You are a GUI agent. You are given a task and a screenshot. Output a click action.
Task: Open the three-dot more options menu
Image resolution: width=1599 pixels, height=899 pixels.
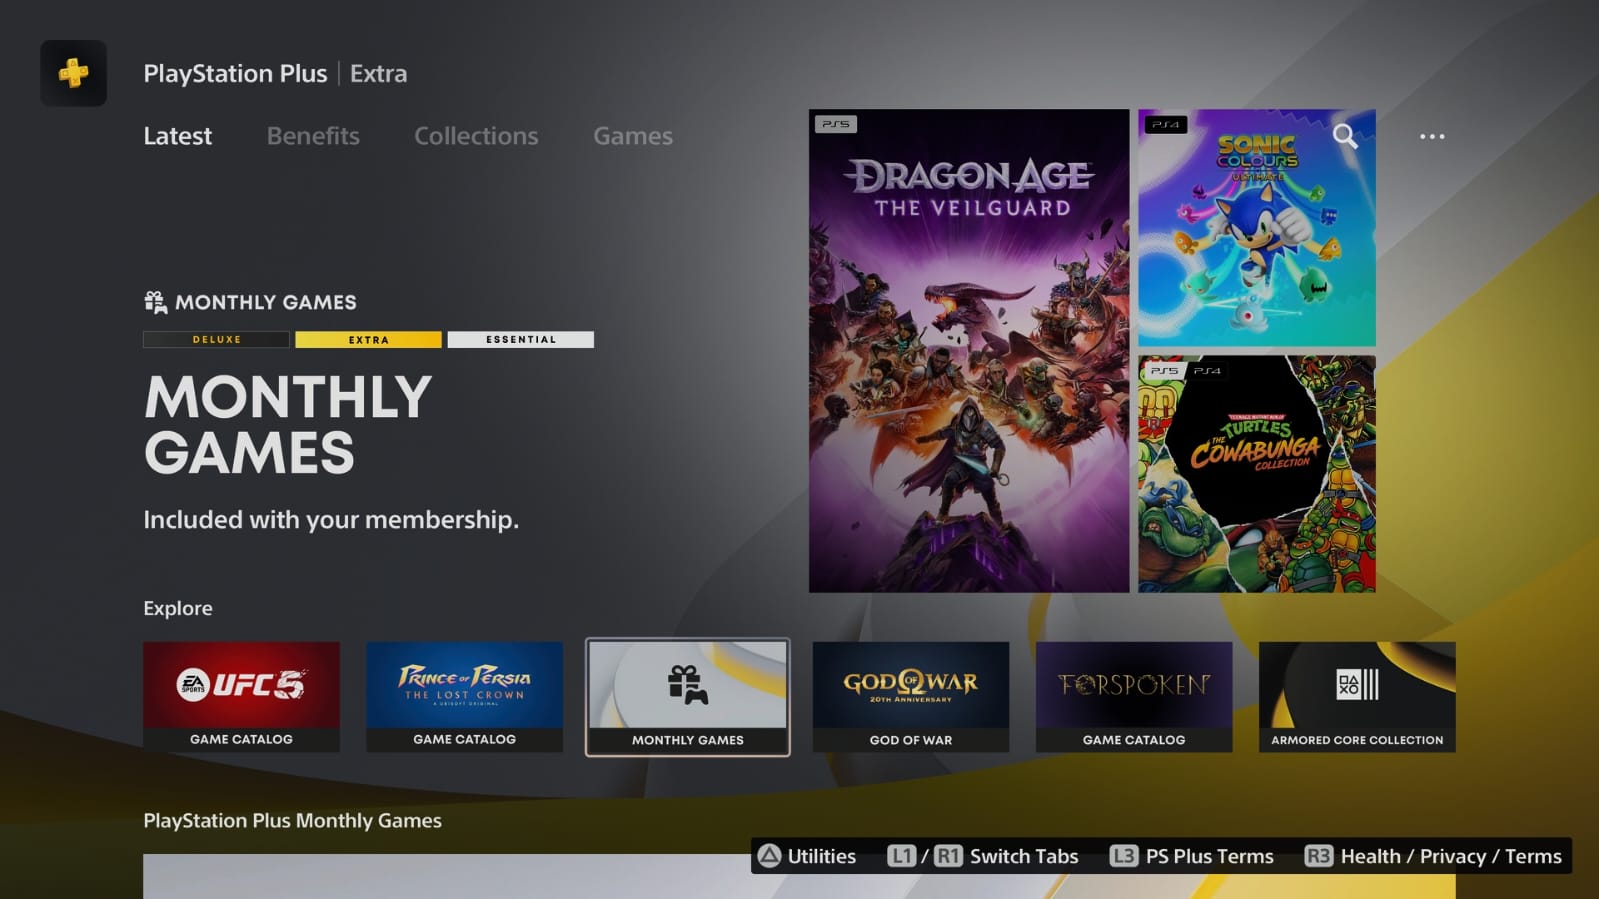(x=1432, y=136)
